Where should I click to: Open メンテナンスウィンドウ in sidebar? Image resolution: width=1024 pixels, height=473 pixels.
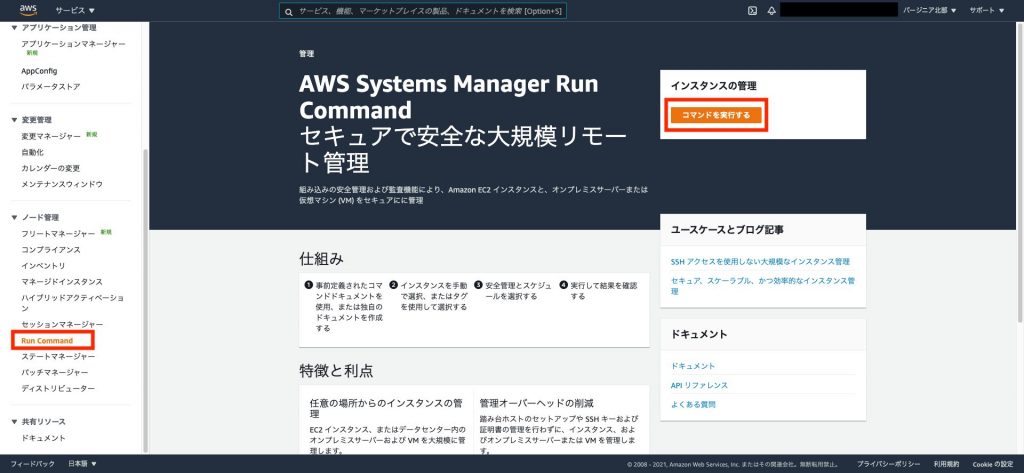[x=62, y=184]
